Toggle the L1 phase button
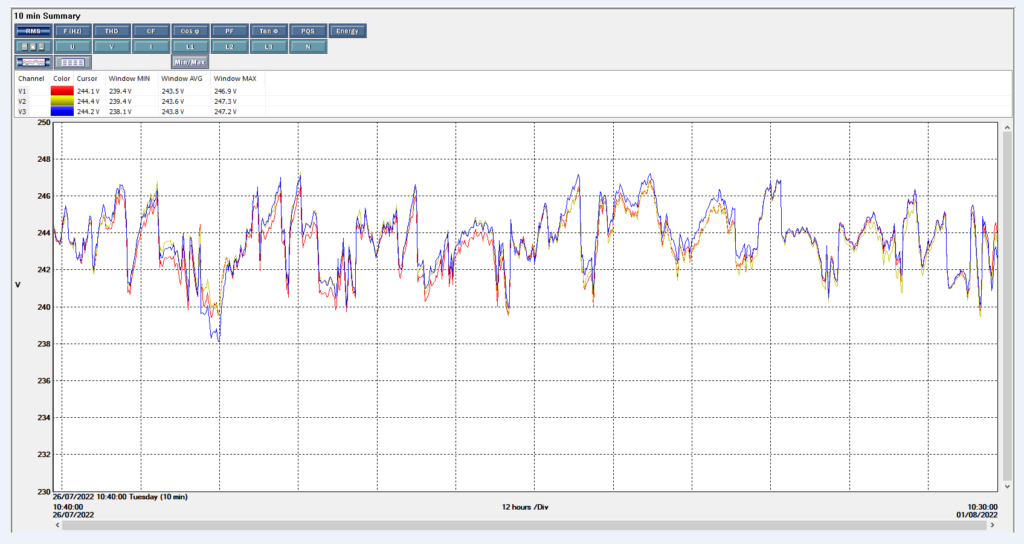The width and height of the screenshot is (1024, 544). 190,47
